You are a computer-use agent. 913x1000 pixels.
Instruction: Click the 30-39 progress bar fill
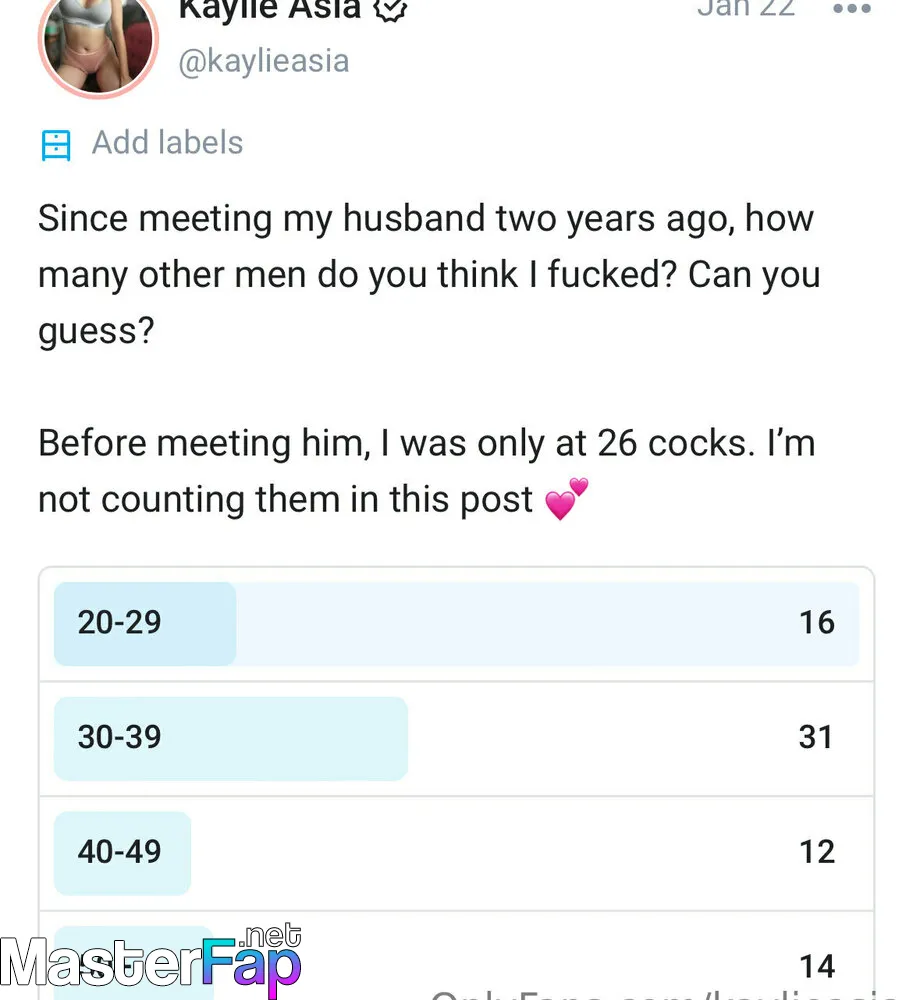[231, 738]
